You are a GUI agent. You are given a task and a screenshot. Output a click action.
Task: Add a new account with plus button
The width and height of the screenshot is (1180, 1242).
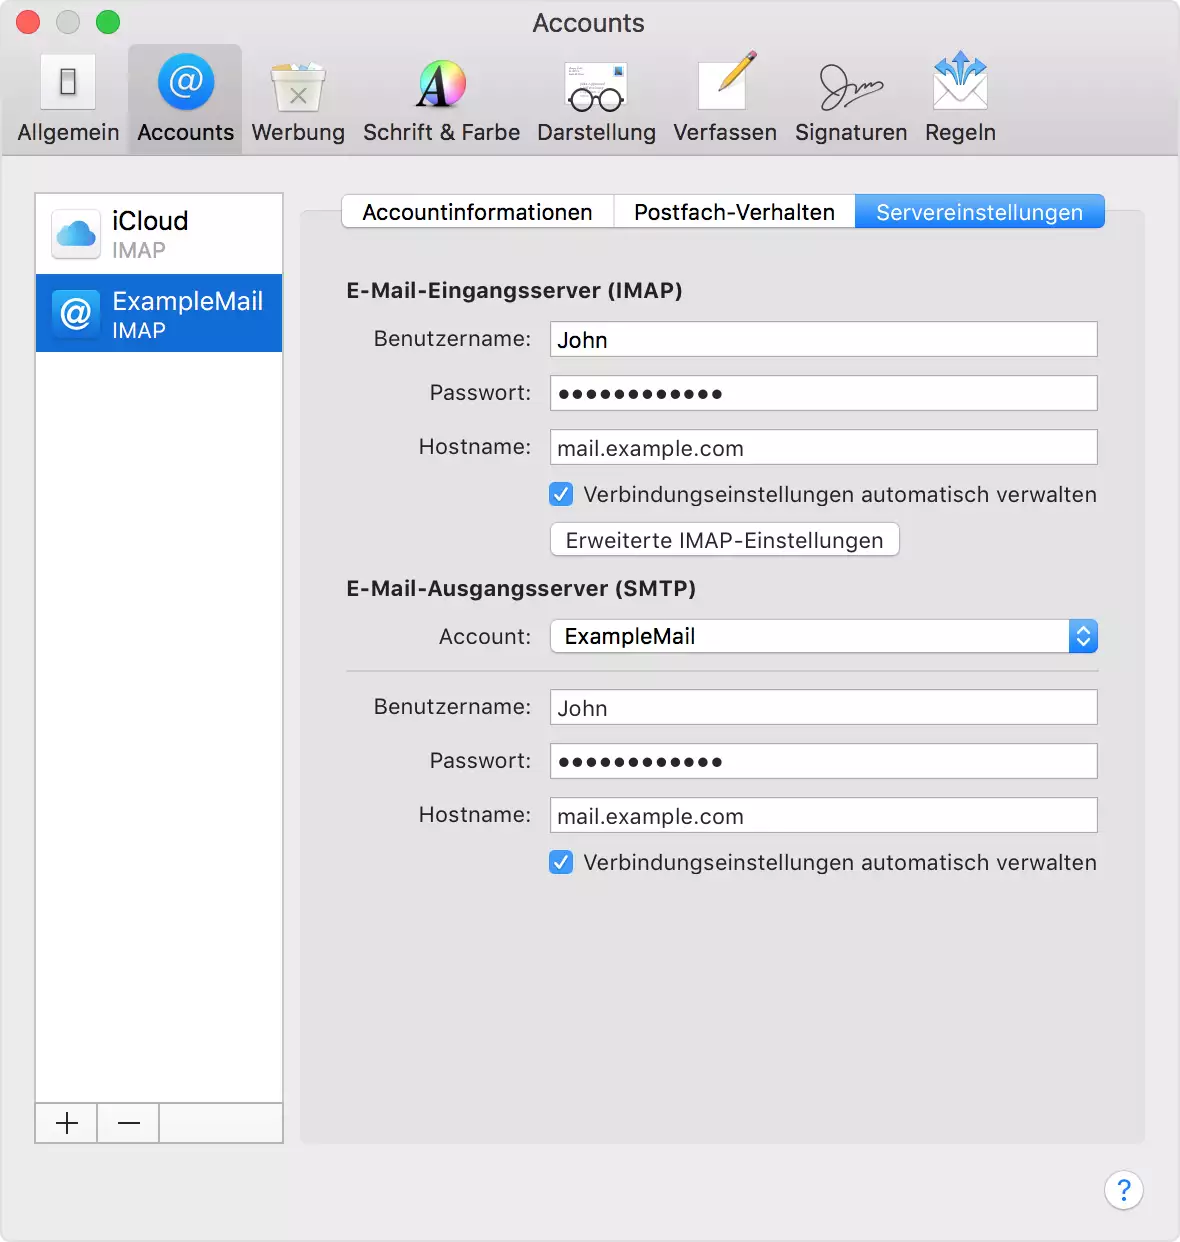(x=67, y=1123)
